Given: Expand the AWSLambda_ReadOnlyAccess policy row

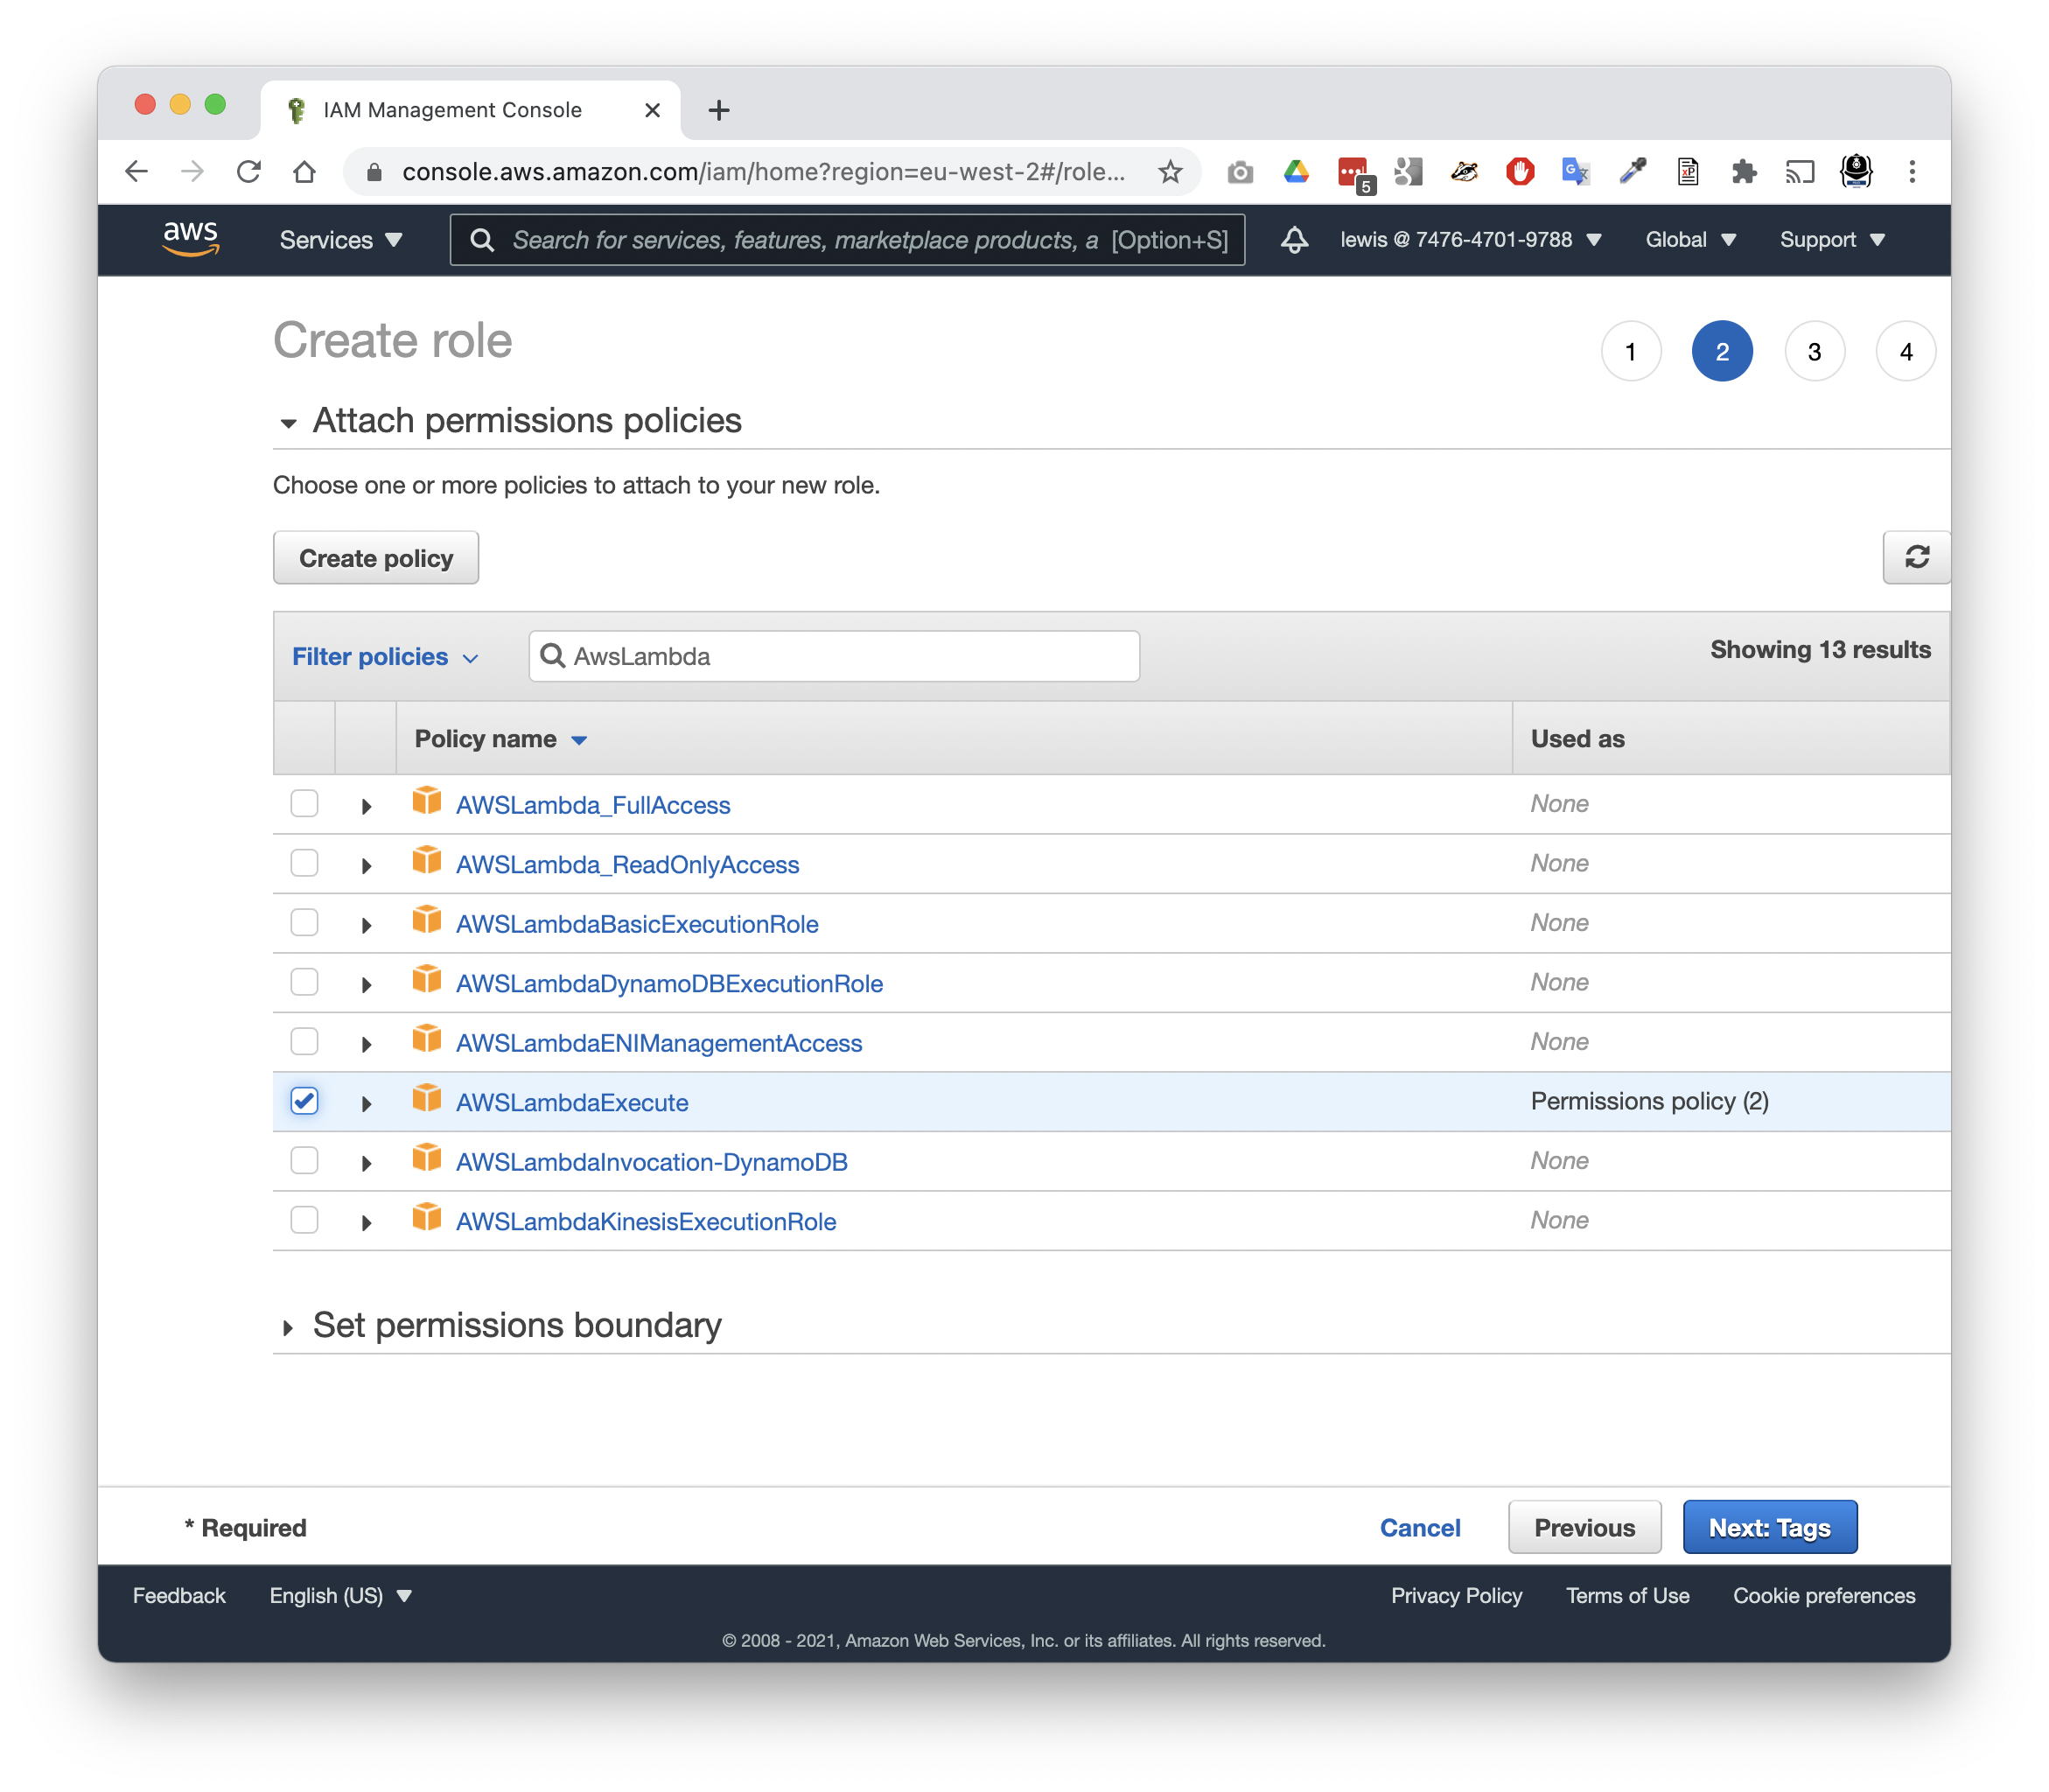Looking at the screenshot, I should tap(364, 864).
